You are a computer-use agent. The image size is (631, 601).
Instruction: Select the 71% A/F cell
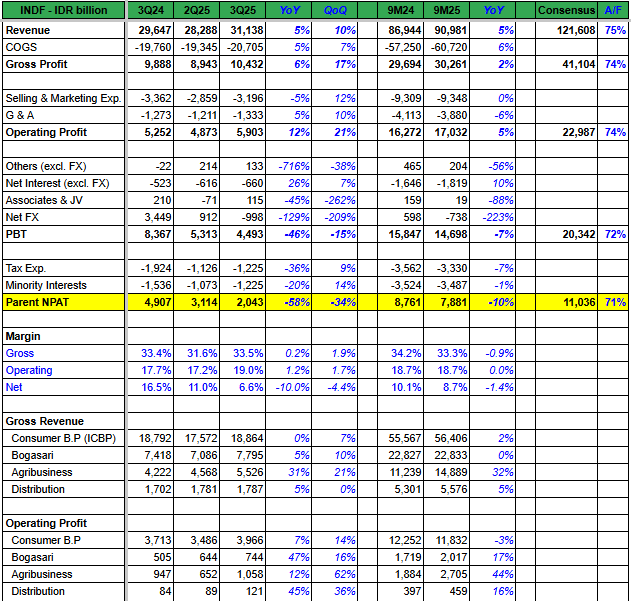point(615,302)
